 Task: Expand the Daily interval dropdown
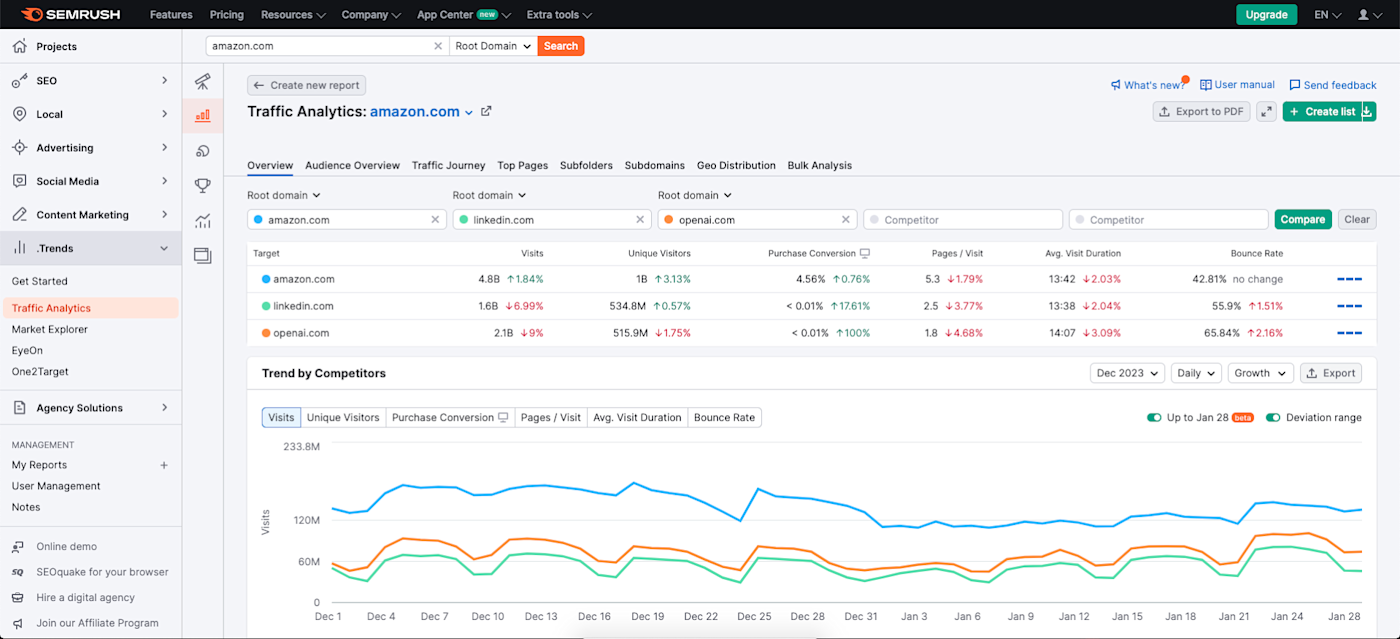point(1197,373)
